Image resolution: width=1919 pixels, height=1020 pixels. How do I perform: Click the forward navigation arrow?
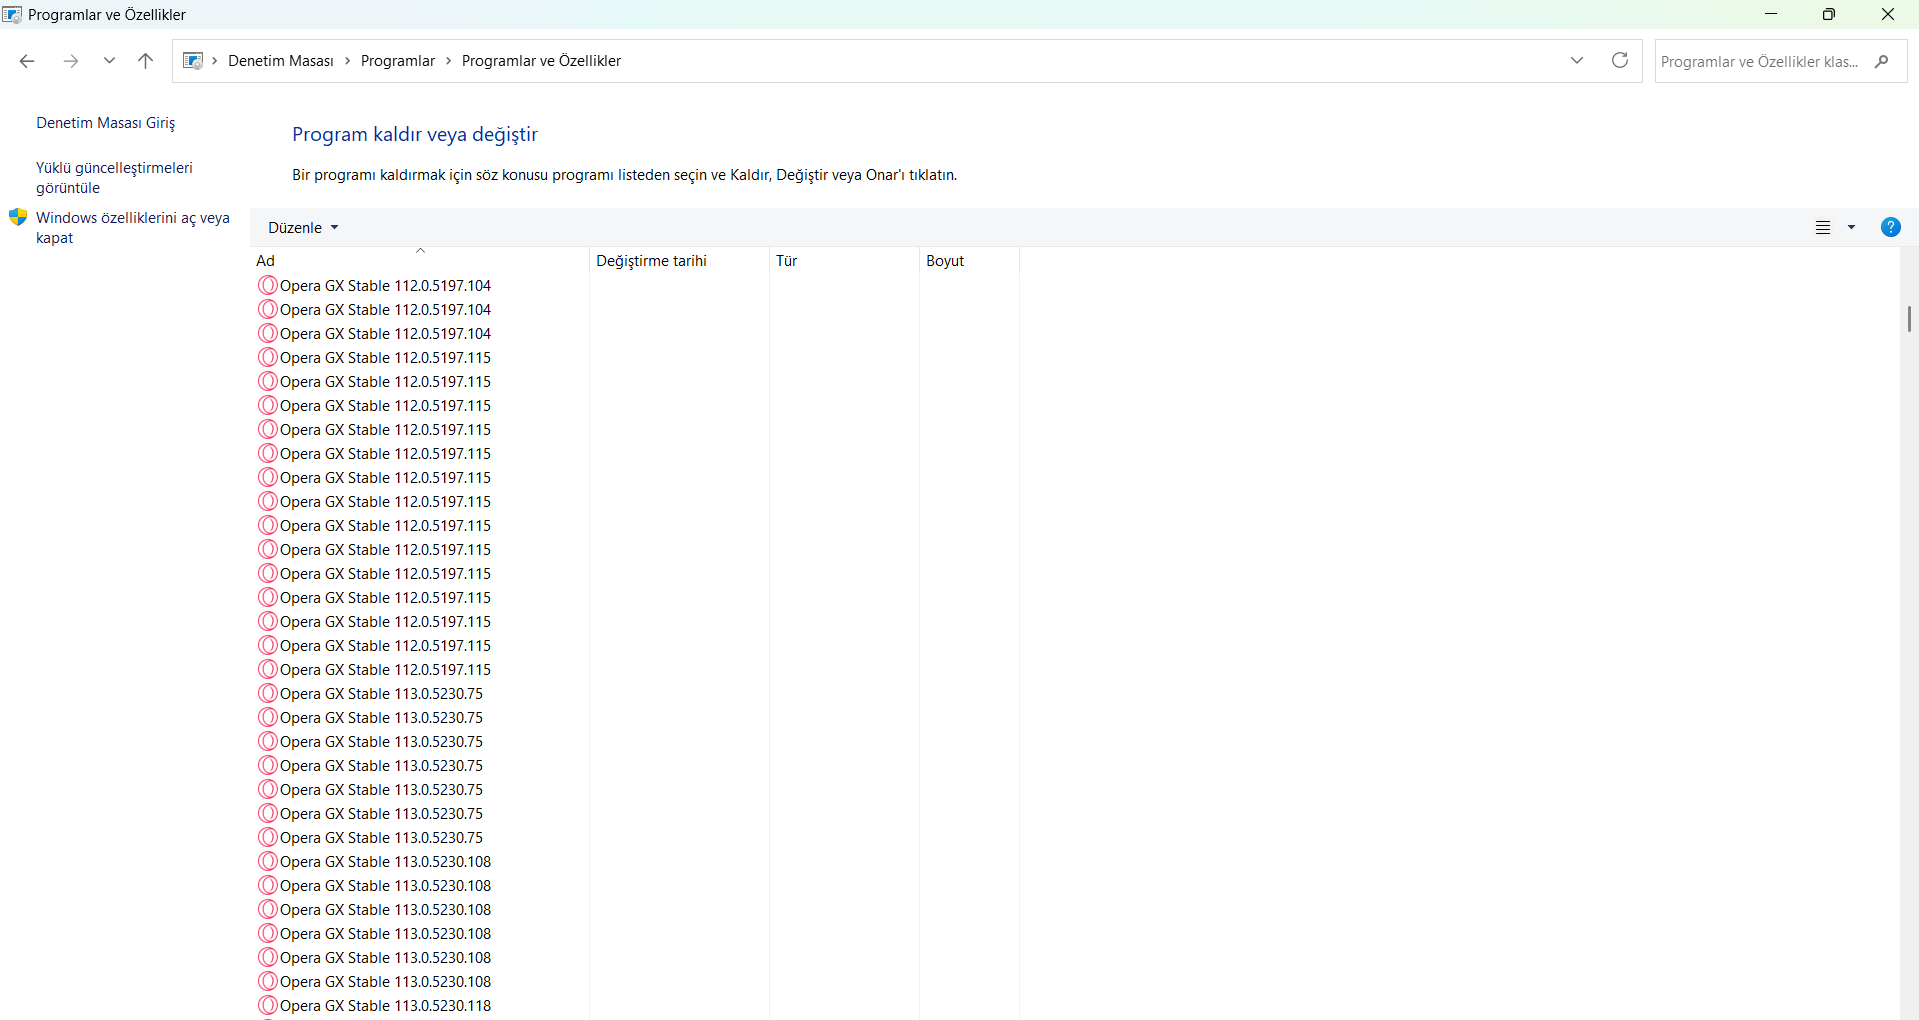tap(71, 61)
